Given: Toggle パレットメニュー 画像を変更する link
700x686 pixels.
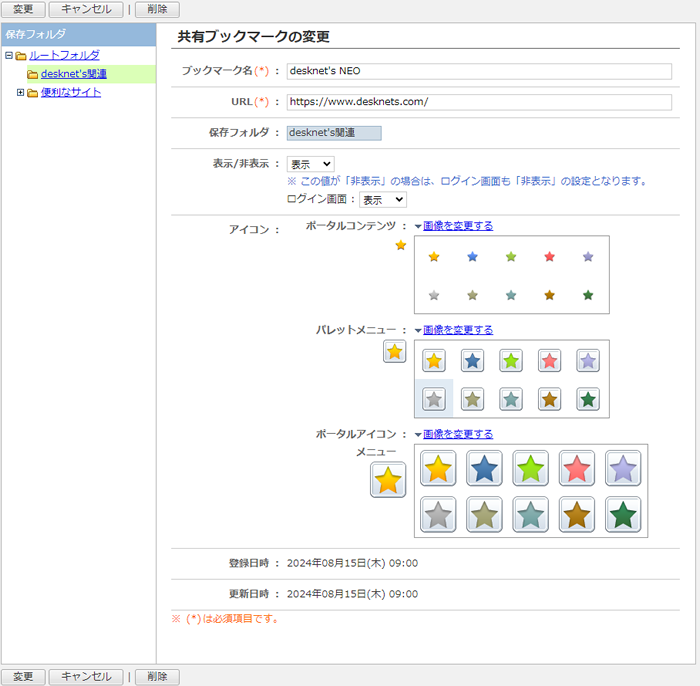Looking at the screenshot, I should [x=458, y=330].
